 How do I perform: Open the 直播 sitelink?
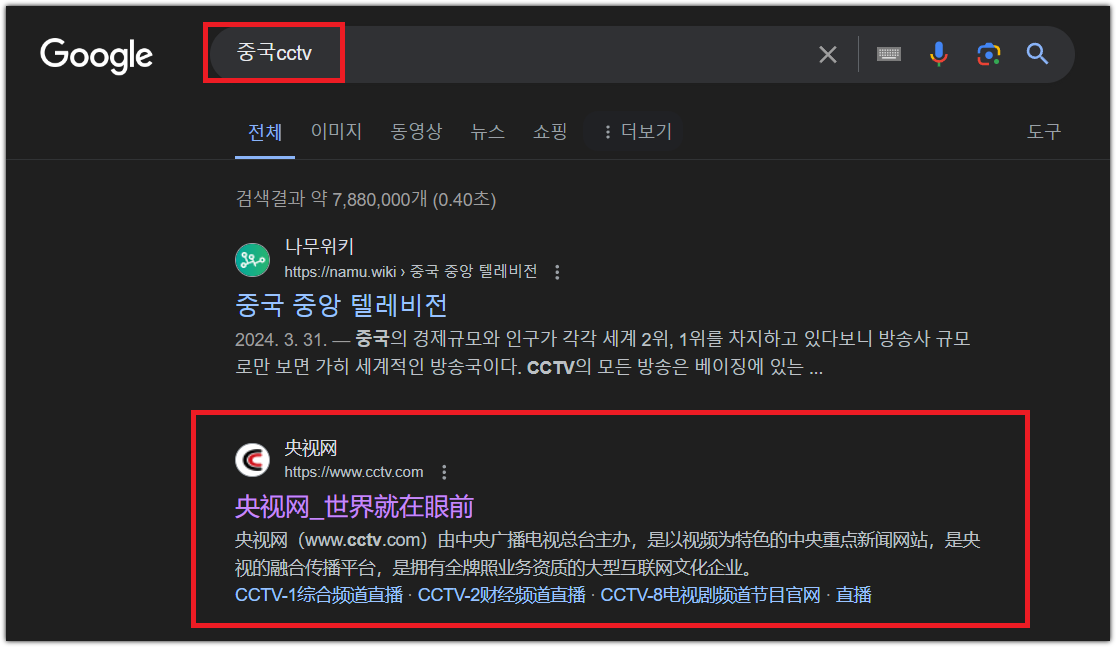(x=853, y=595)
